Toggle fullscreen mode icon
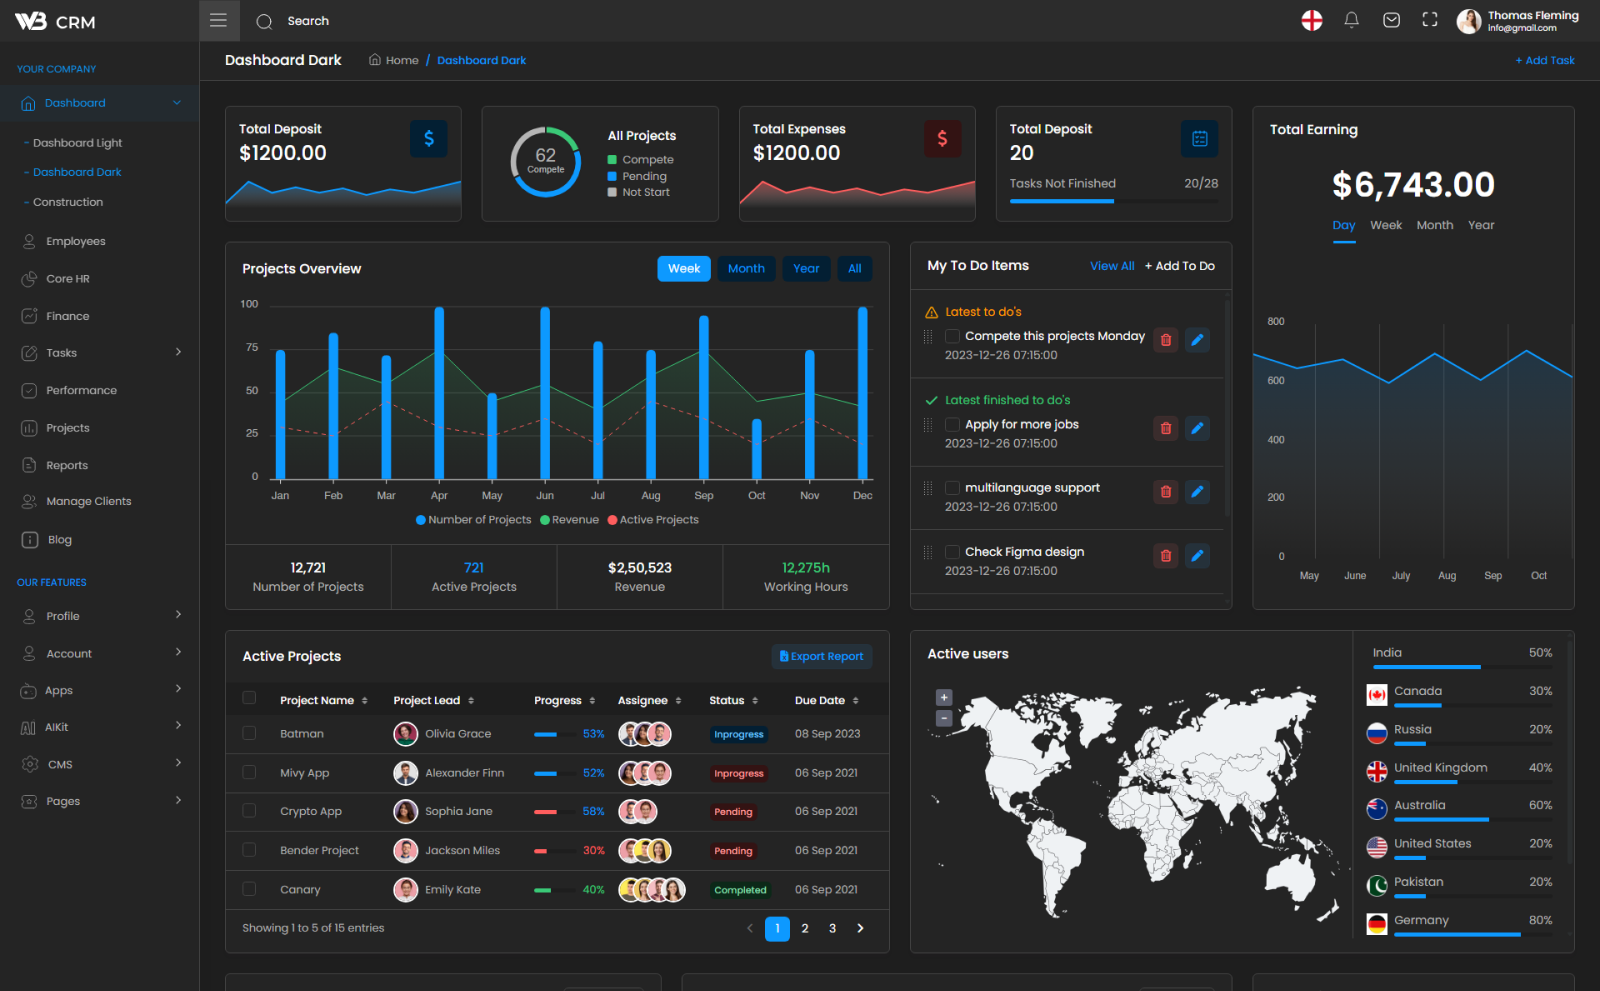Screen dimensions: 1600x991 click(1430, 20)
